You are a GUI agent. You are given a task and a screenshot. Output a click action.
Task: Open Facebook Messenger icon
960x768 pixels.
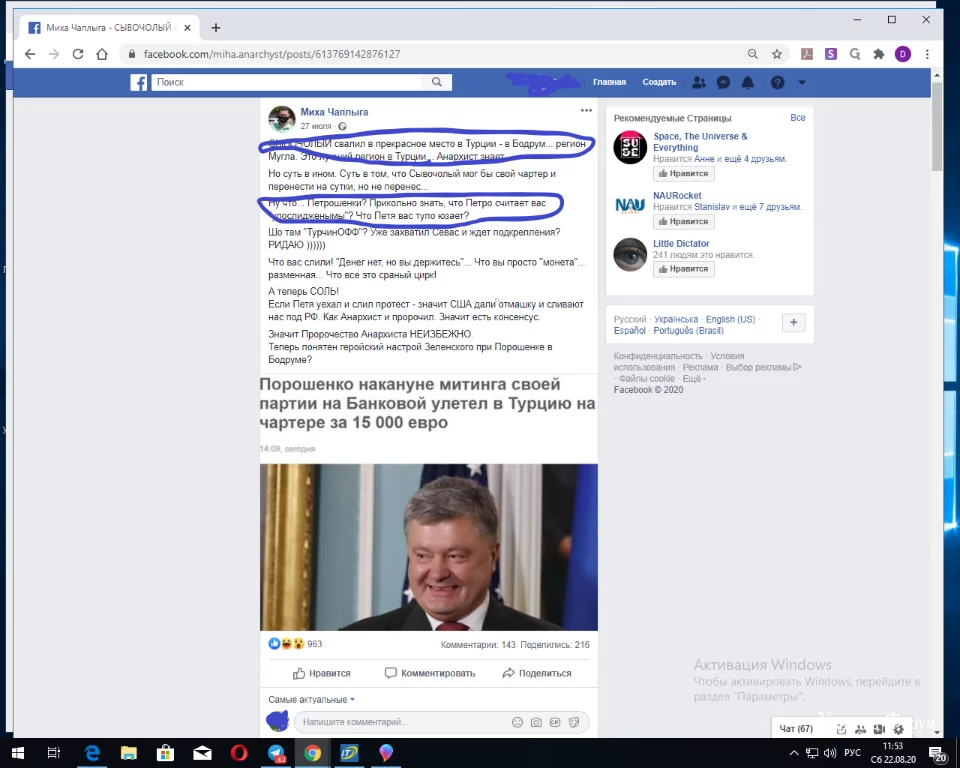pyautogui.click(x=723, y=82)
